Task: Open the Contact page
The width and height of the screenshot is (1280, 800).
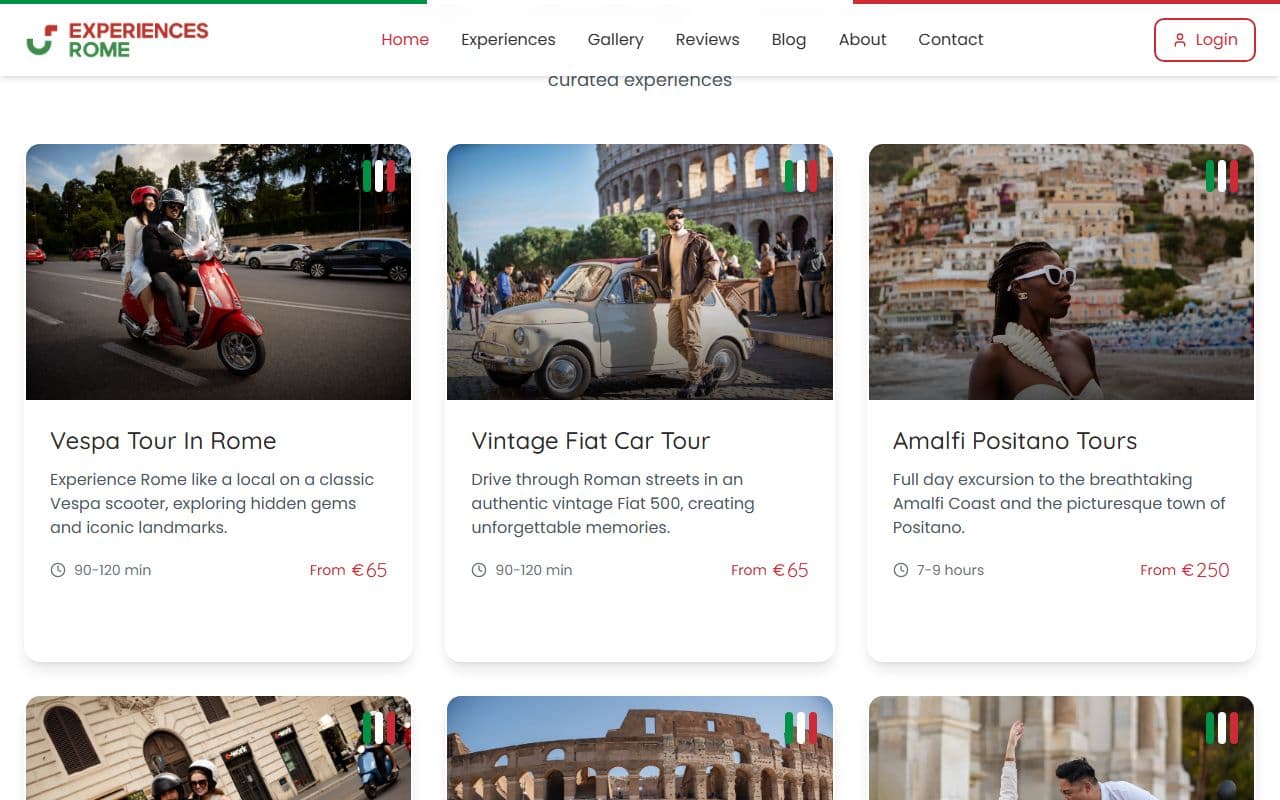Action: pos(951,40)
